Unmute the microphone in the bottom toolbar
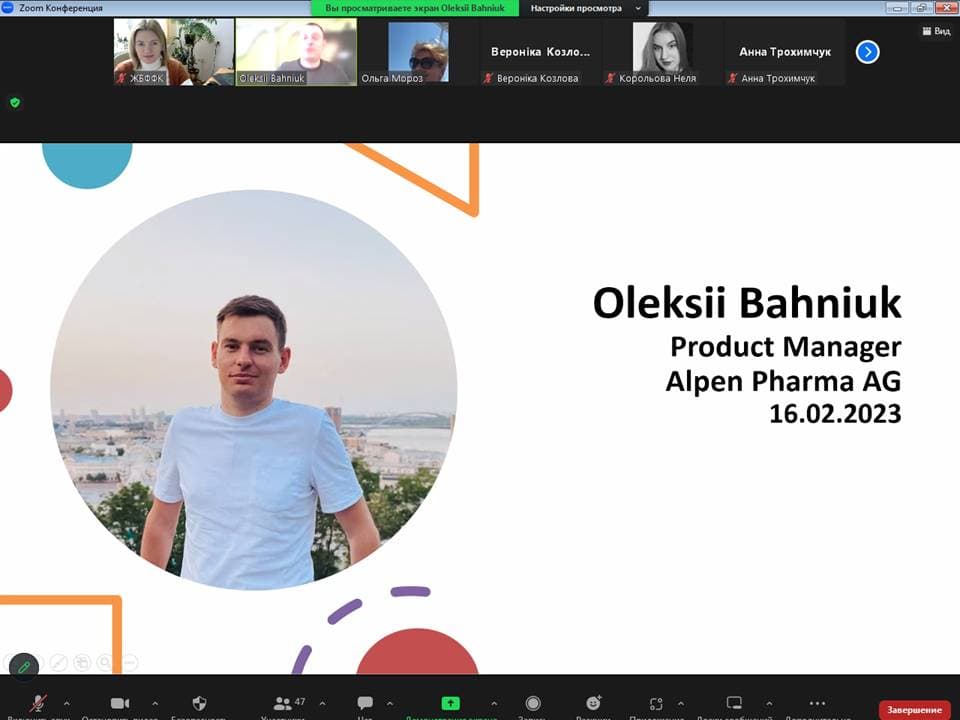The width and height of the screenshot is (960, 720). pyautogui.click(x=39, y=704)
